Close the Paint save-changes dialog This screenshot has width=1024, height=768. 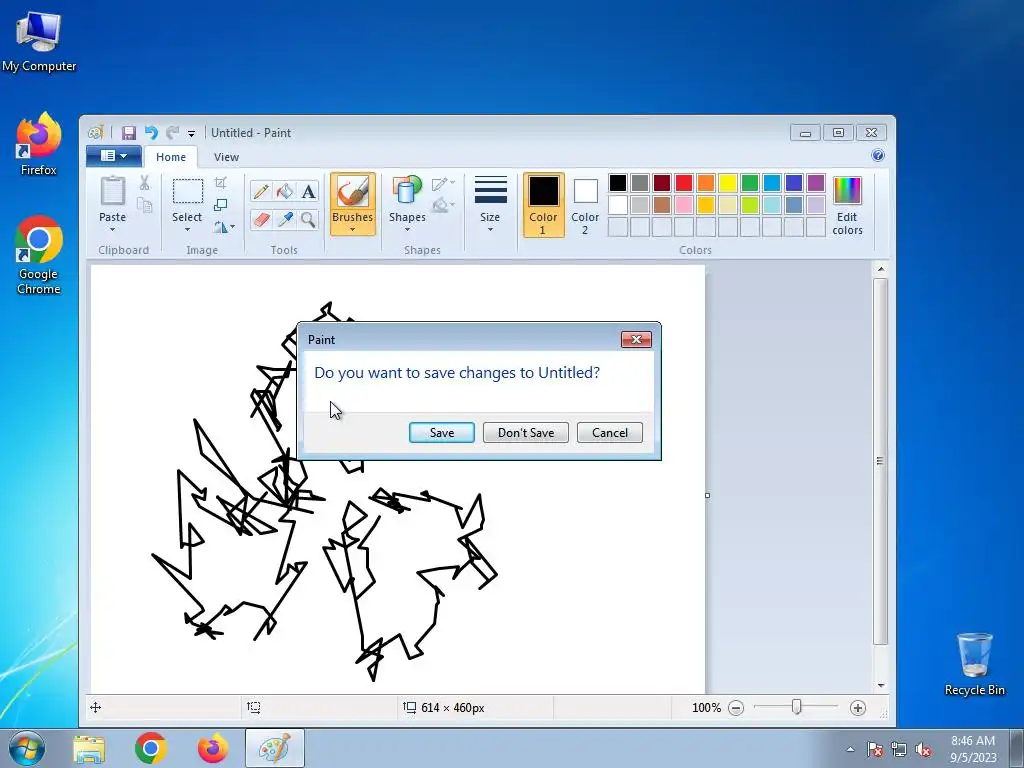(x=636, y=340)
